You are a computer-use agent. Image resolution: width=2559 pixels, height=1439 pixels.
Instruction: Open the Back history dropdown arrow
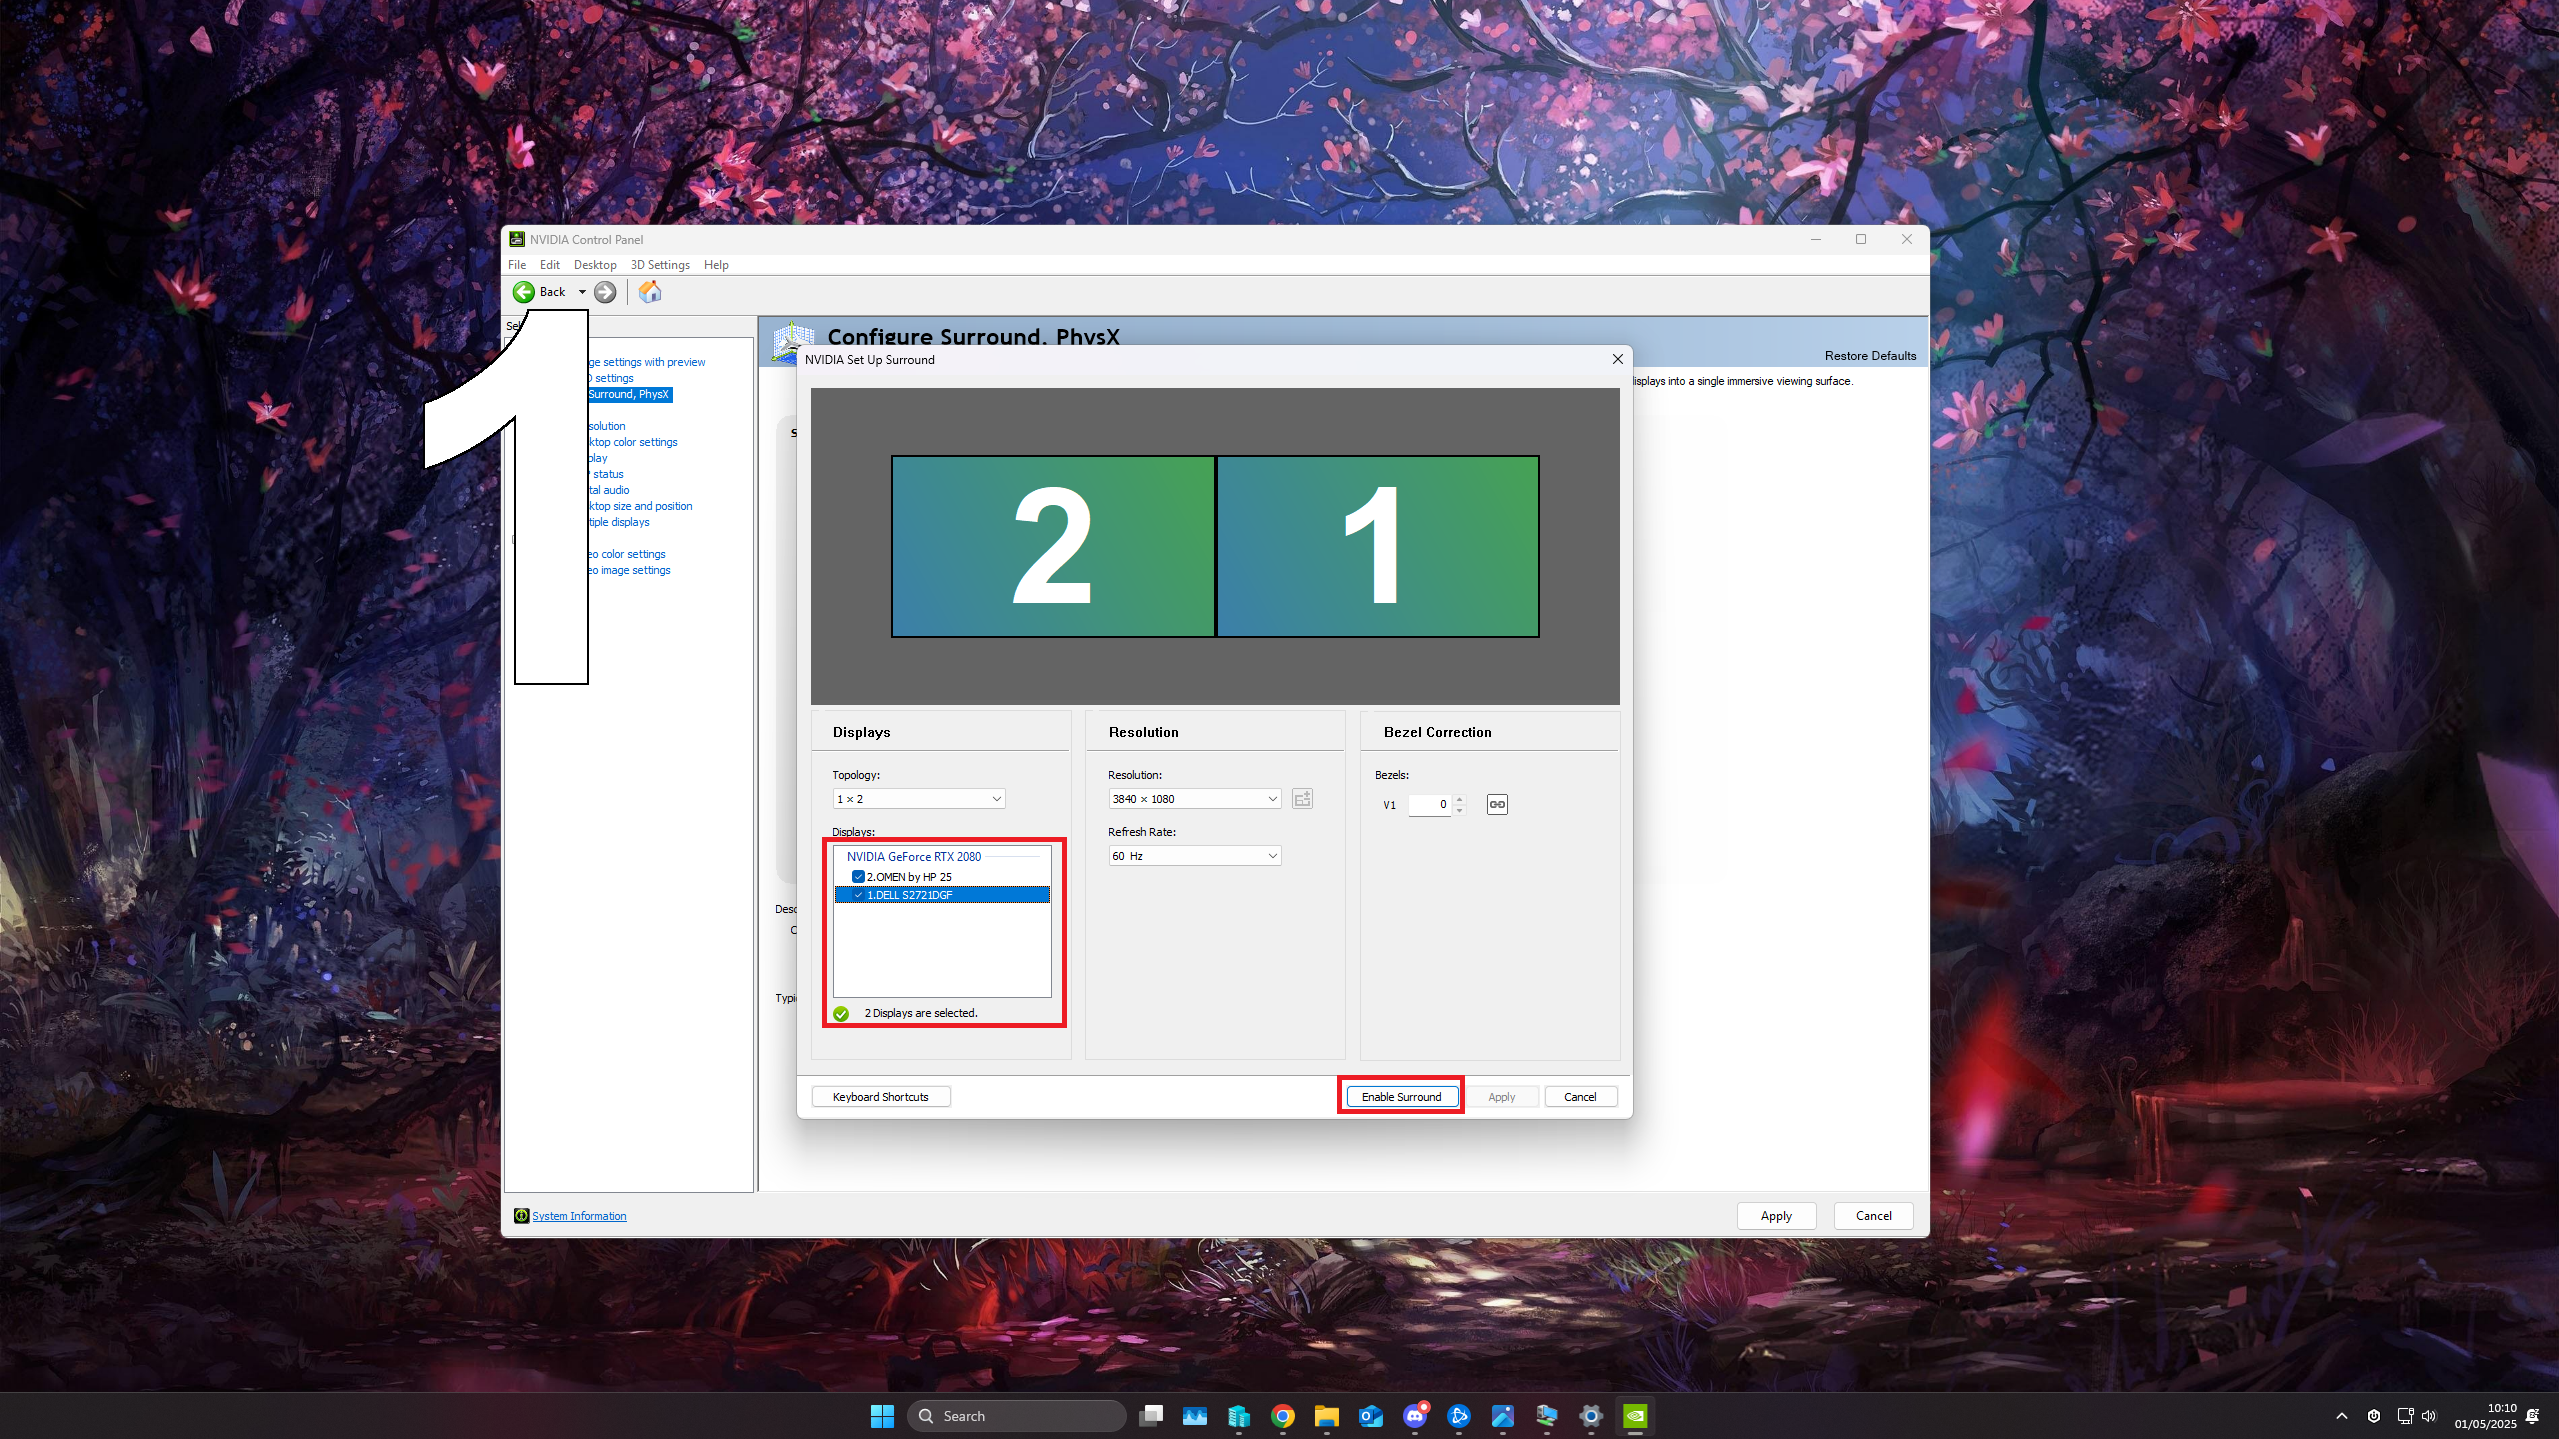tap(582, 292)
